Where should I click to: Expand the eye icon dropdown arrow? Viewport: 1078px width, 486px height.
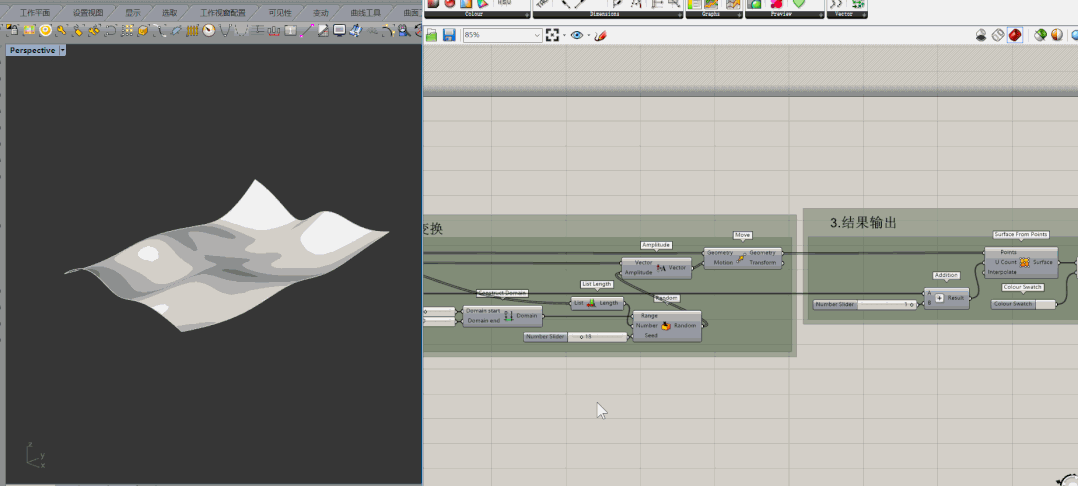(588, 35)
